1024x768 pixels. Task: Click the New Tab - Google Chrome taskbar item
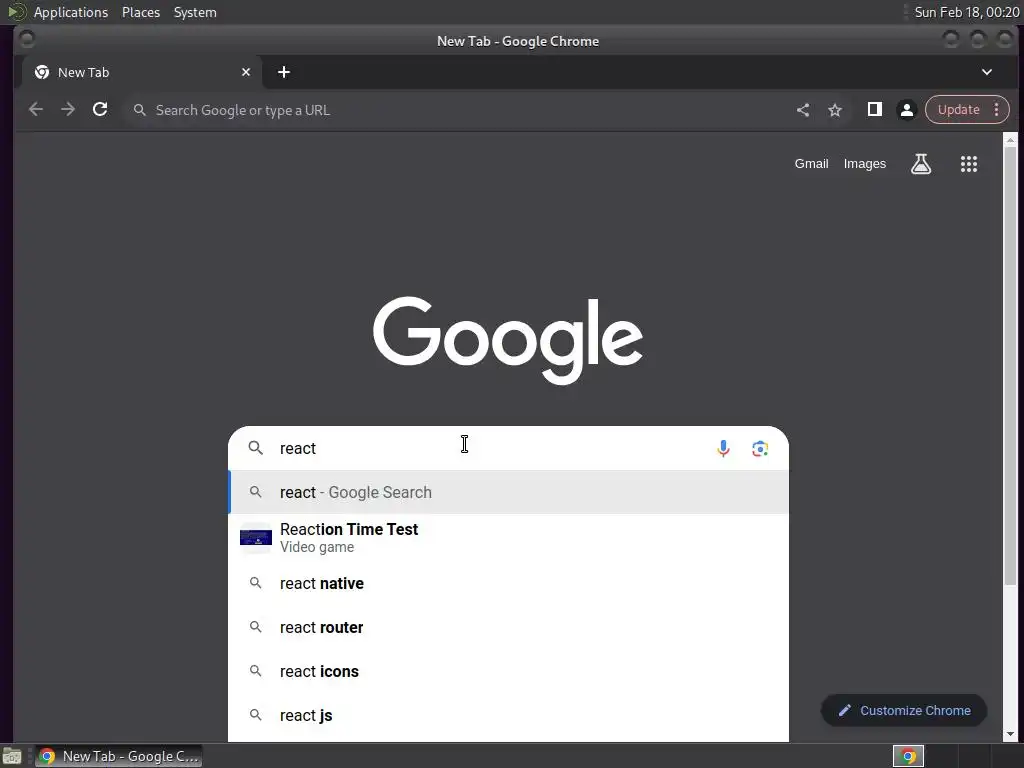tap(119, 756)
